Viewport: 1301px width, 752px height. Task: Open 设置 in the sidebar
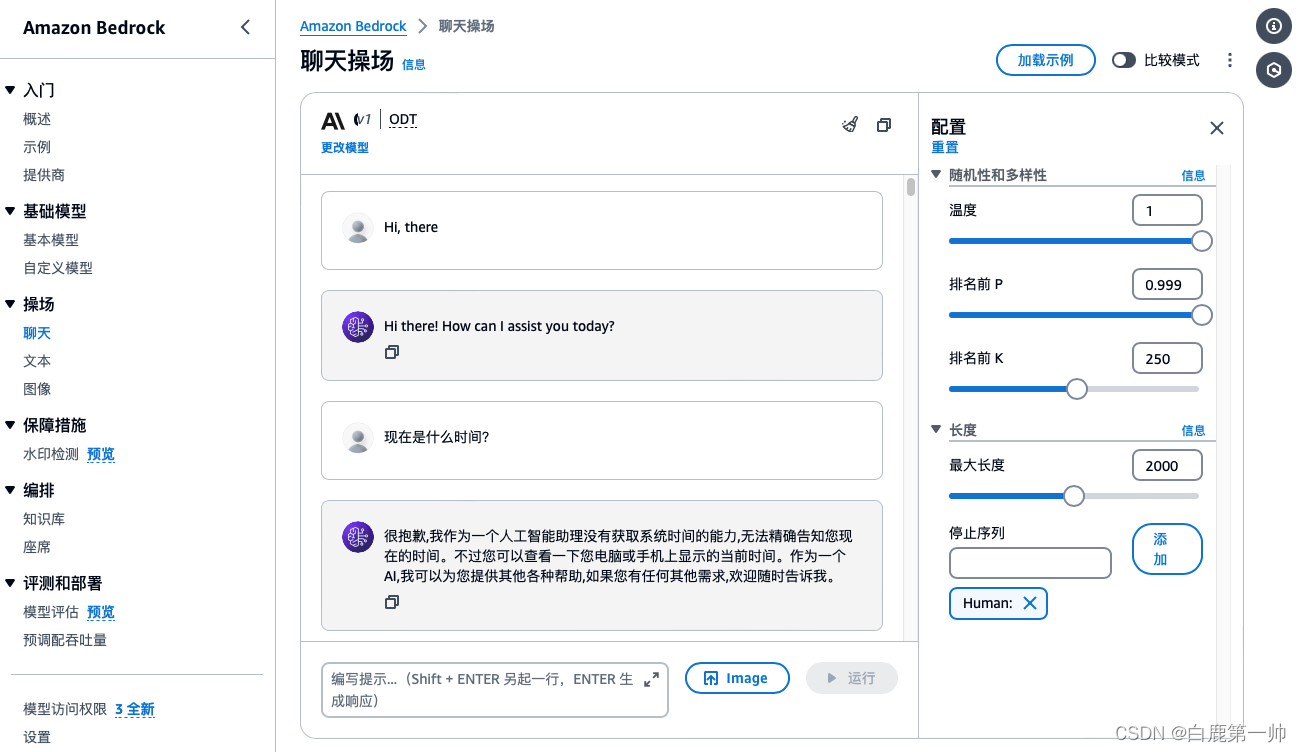(x=37, y=737)
